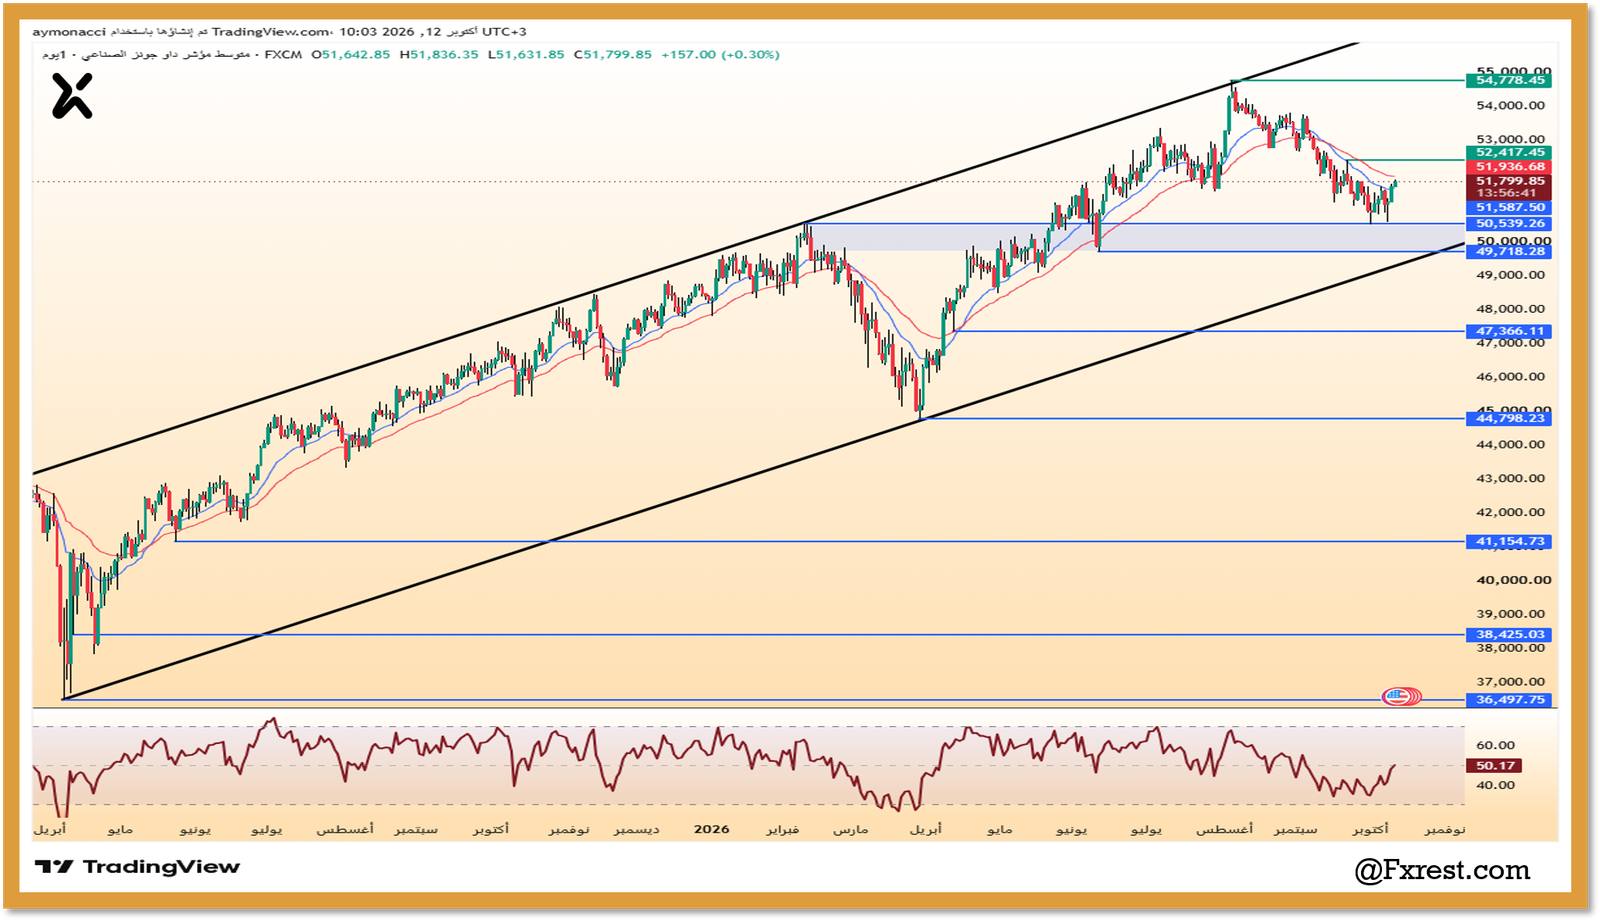The height and width of the screenshot is (921, 1600).
Task: Click the open value O51,642.85 in header
Action: [x=350, y=55]
